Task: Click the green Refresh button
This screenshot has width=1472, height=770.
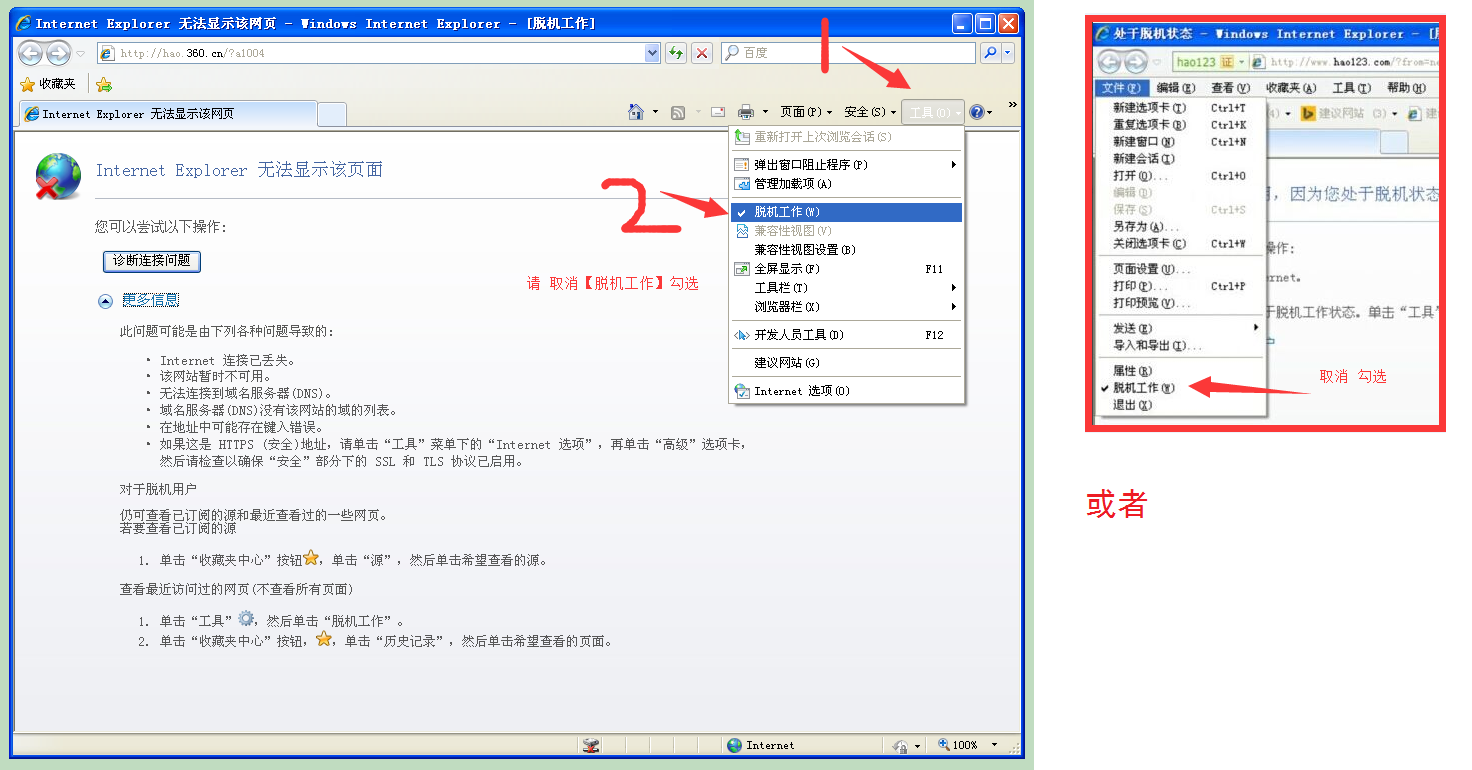Action: (677, 53)
